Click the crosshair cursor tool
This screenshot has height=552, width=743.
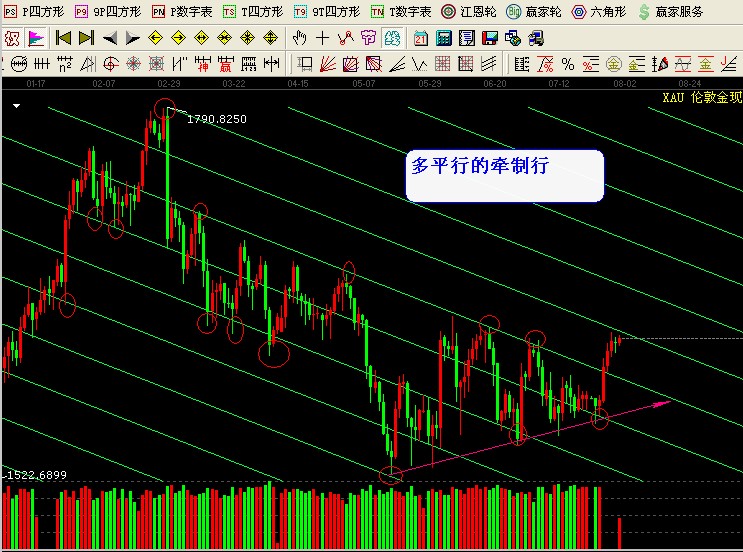click(x=322, y=39)
